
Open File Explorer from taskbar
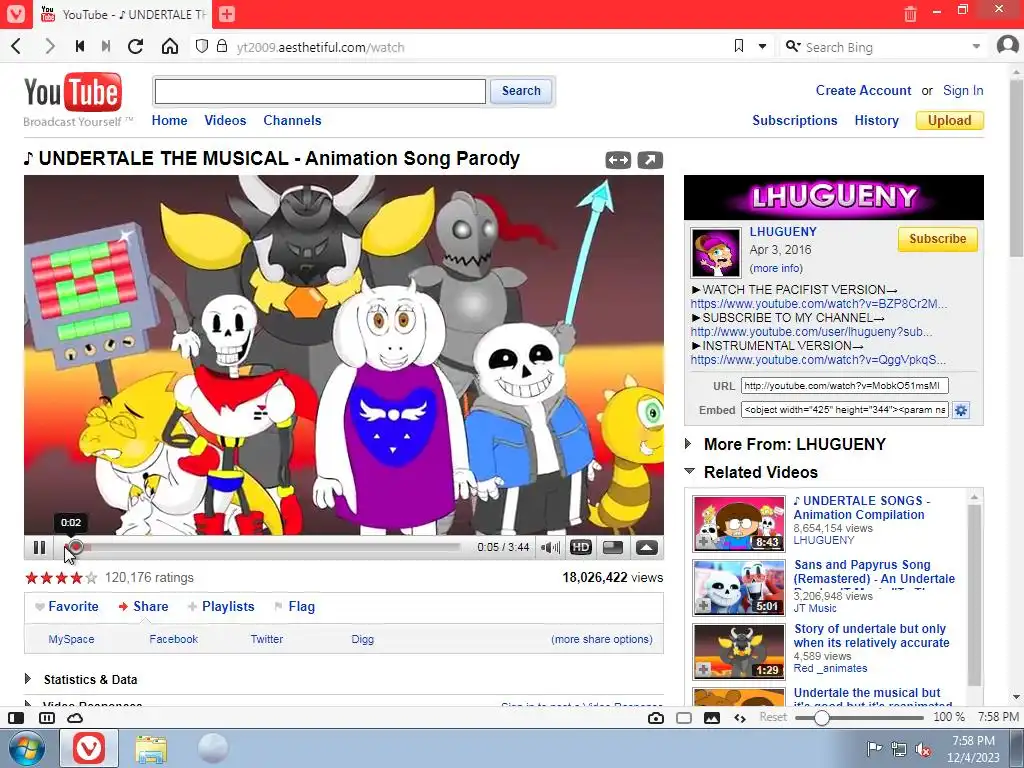pos(151,748)
